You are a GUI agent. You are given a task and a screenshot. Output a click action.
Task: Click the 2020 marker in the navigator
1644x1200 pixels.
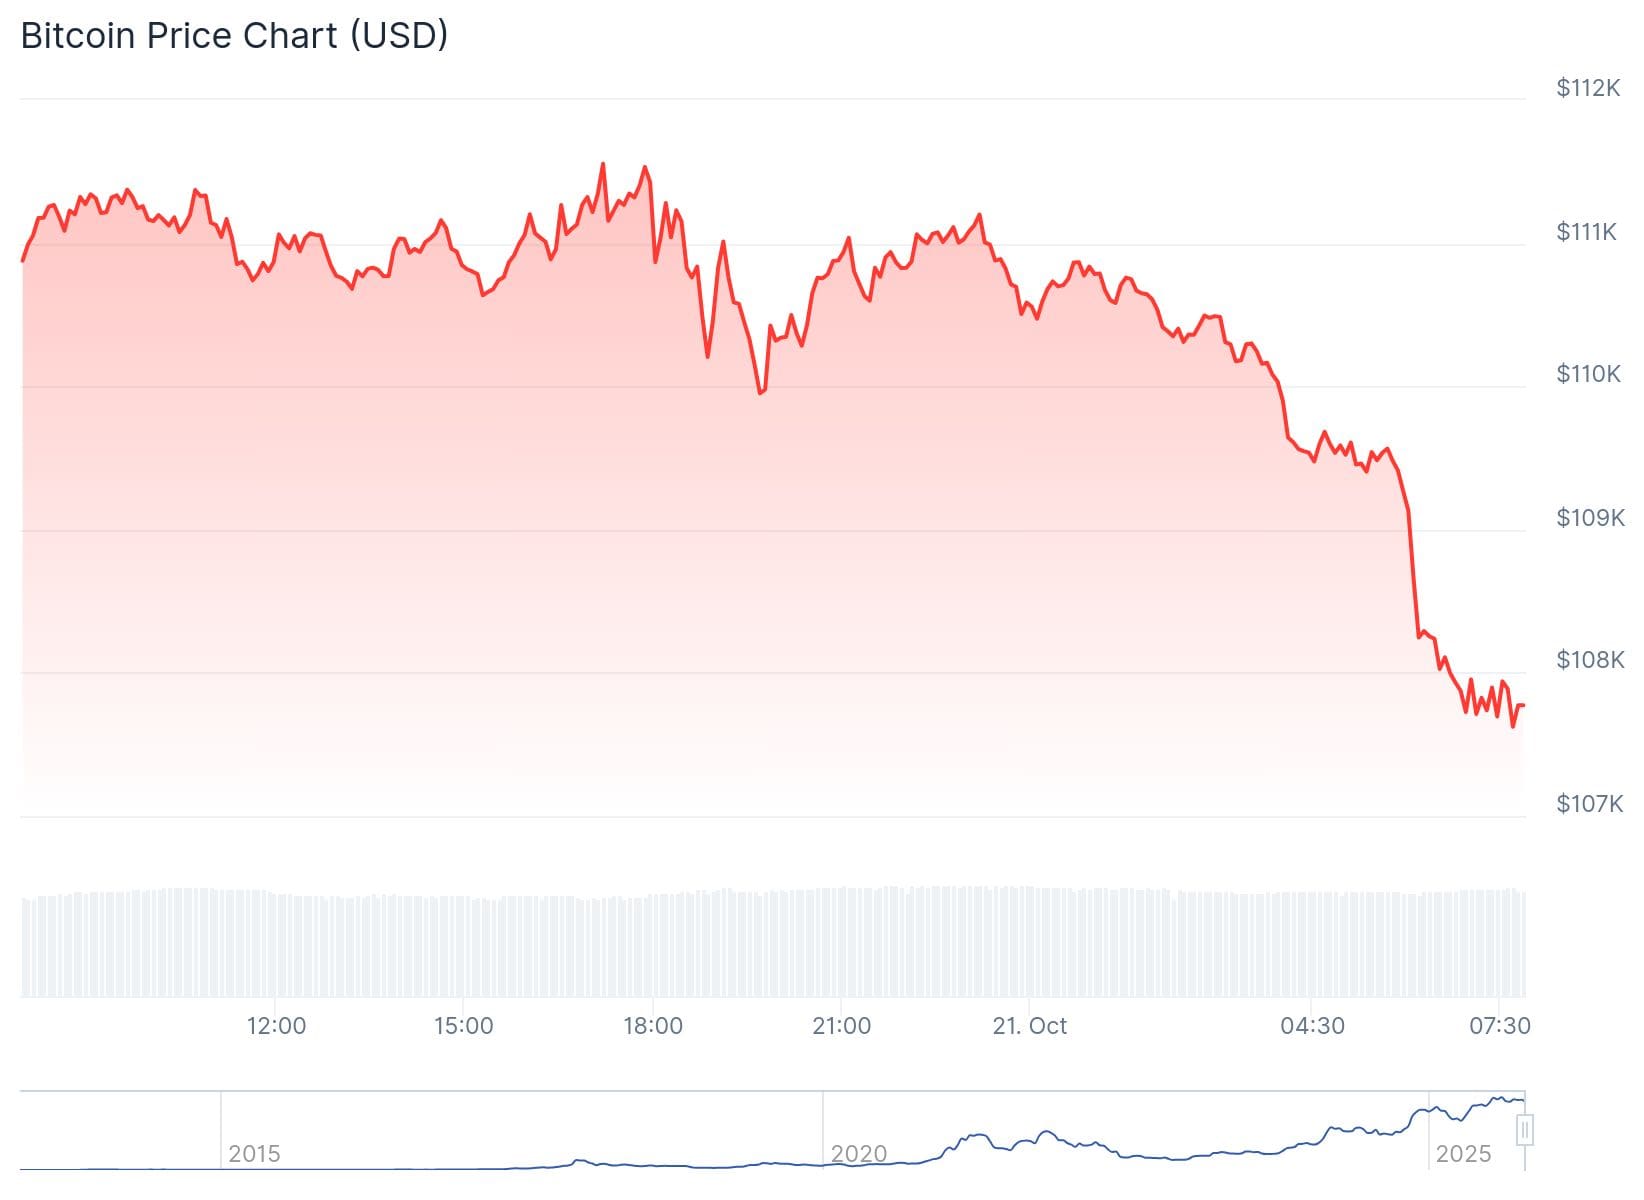click(x=859, y=1154)
